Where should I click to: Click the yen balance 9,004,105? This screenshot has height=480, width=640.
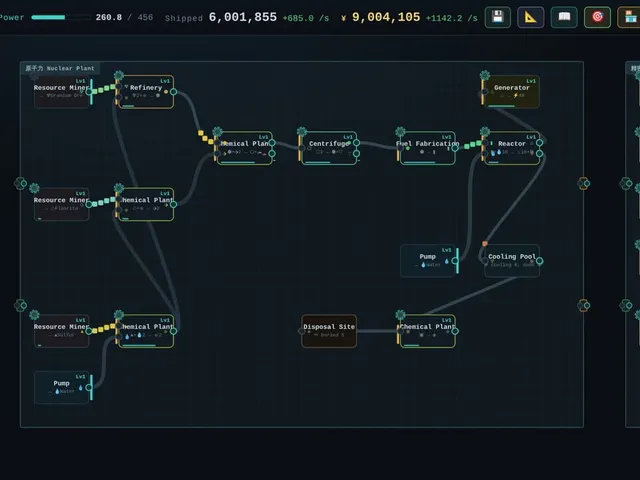[x=386, y=17]
